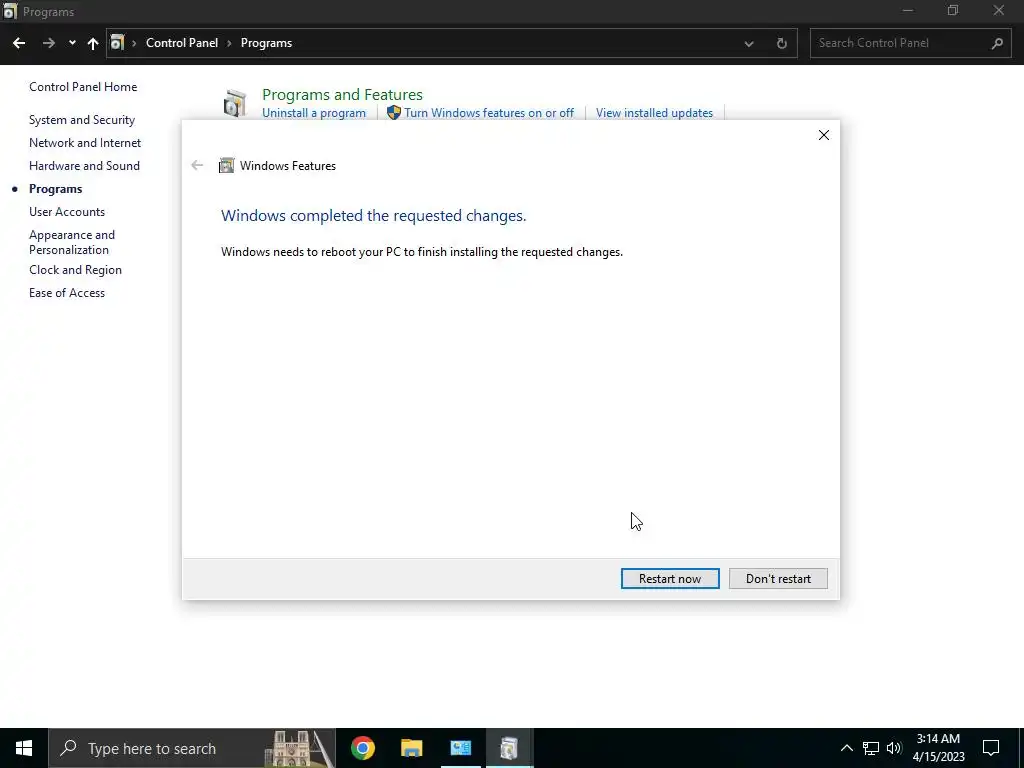This screenshot has height=768, width=1024.
Task: Go up one level
Action: click(93, 43)
